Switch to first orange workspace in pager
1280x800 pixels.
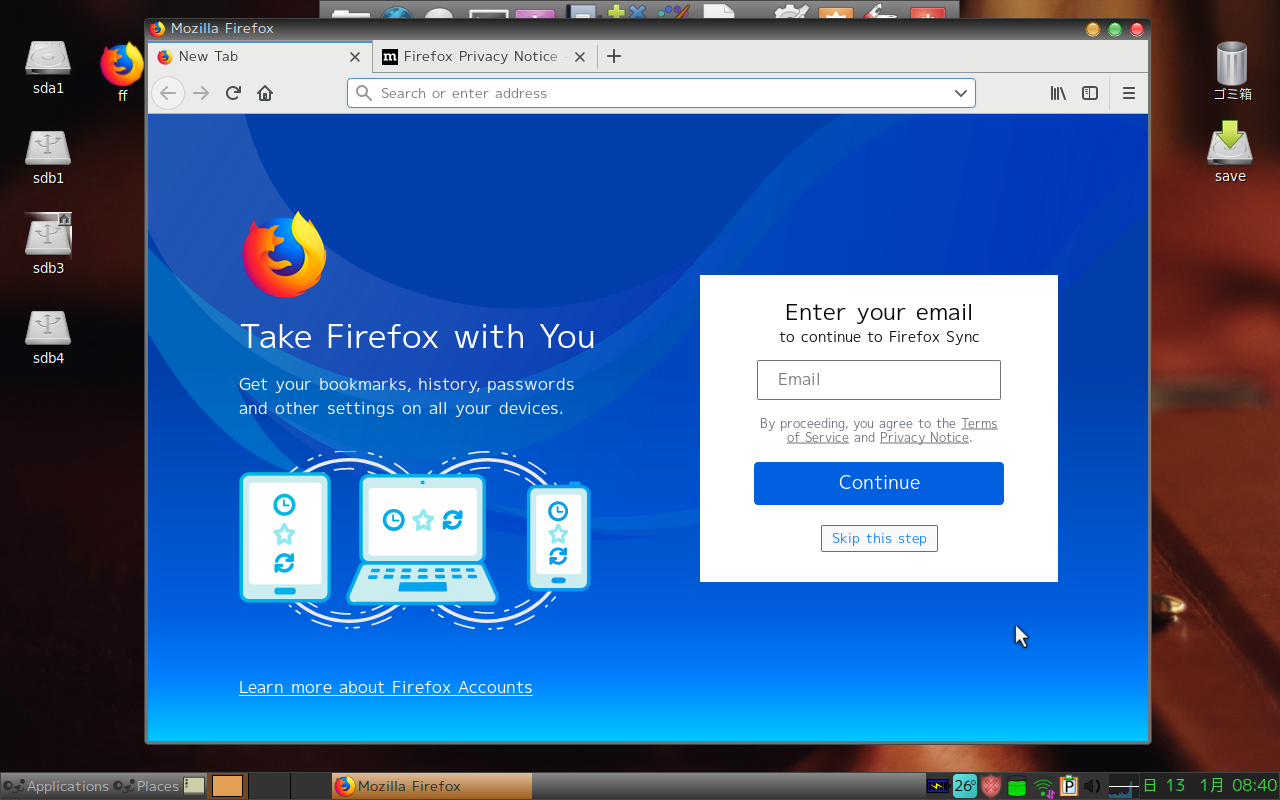[227, 786]
